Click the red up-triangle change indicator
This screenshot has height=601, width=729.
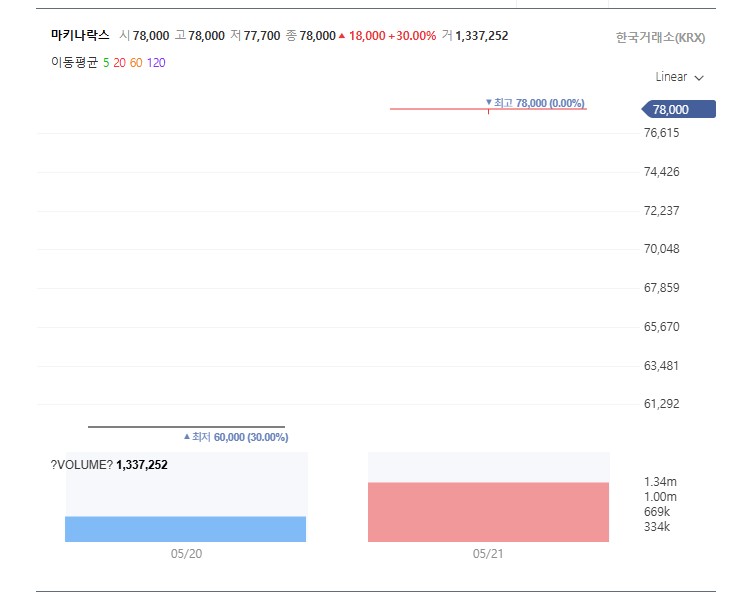[342, 36]
